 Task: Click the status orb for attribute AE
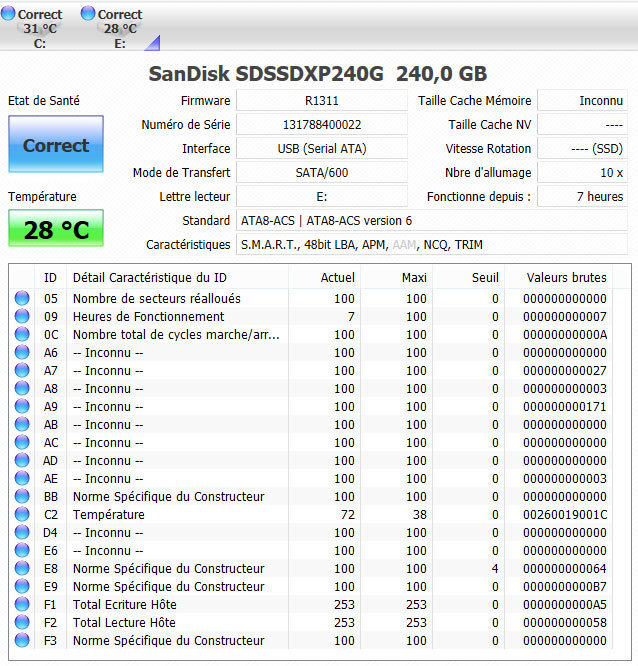[x=22, y=478]
